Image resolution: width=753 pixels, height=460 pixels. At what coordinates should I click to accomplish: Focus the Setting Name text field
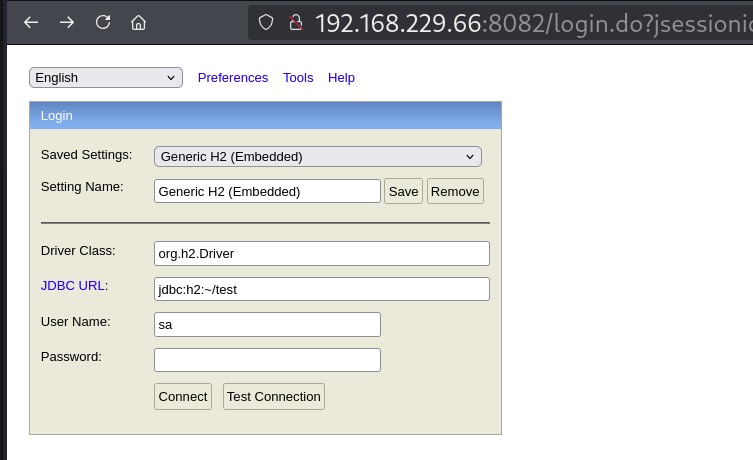coord(267,191)
